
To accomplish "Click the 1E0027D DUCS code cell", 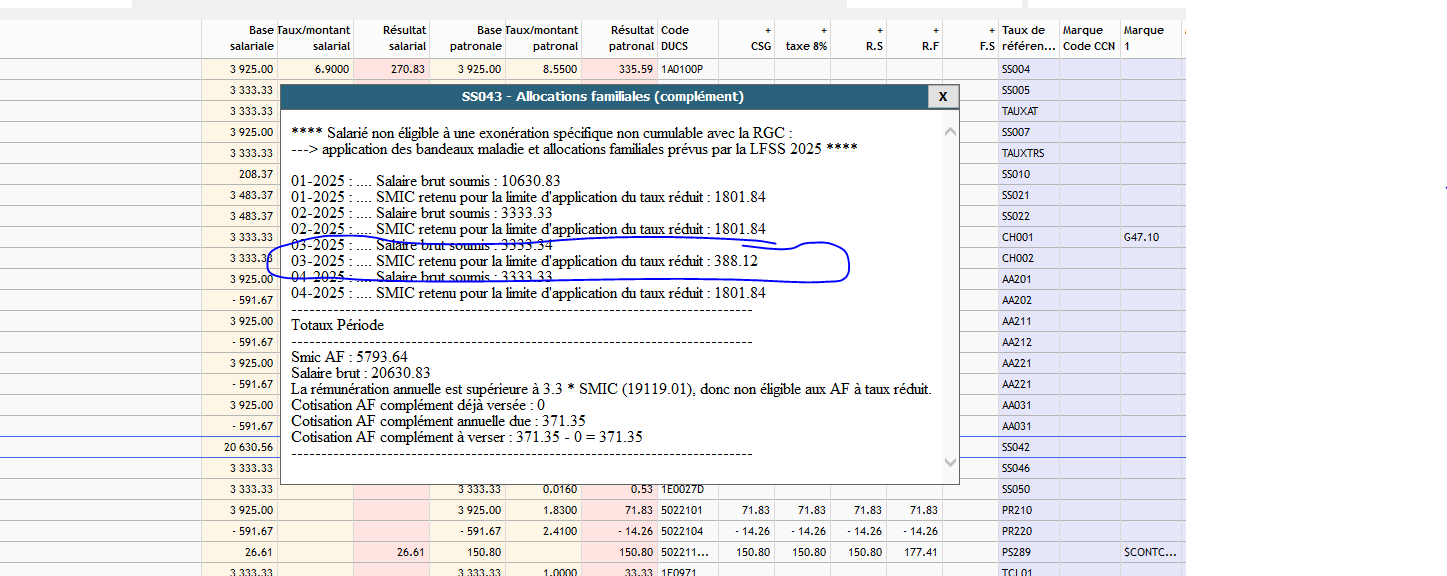I will [x=688, y=489].
